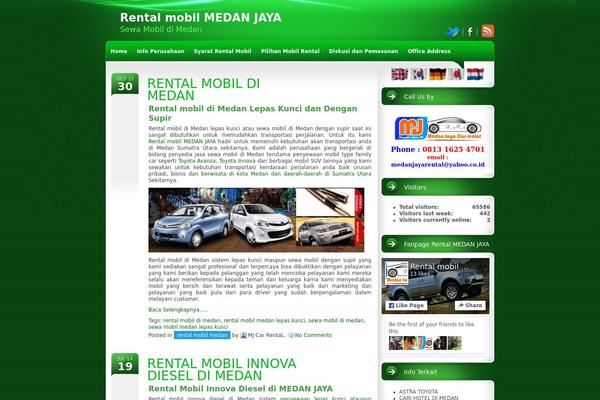Click the Visitors sidebar heading

click(414, 187)
